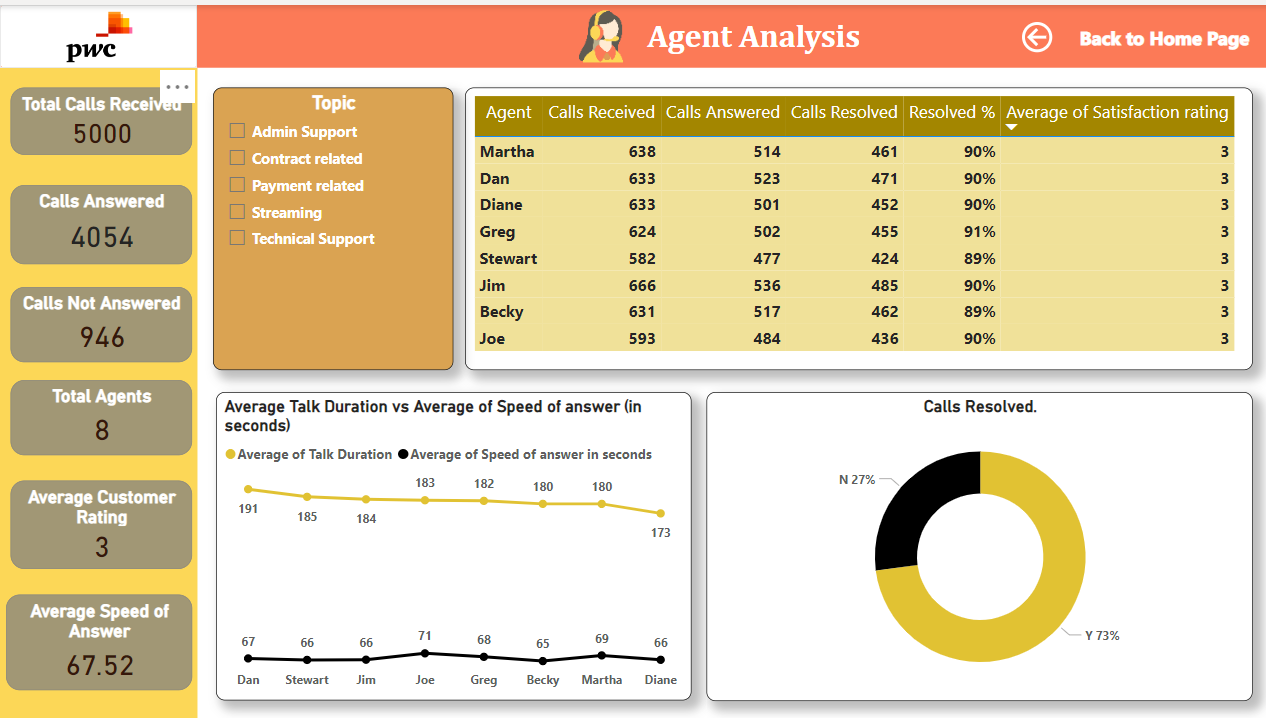Select the Total Calls Received card
Image resolution: width=1266 pixels, height=718 pixels.
100,121
